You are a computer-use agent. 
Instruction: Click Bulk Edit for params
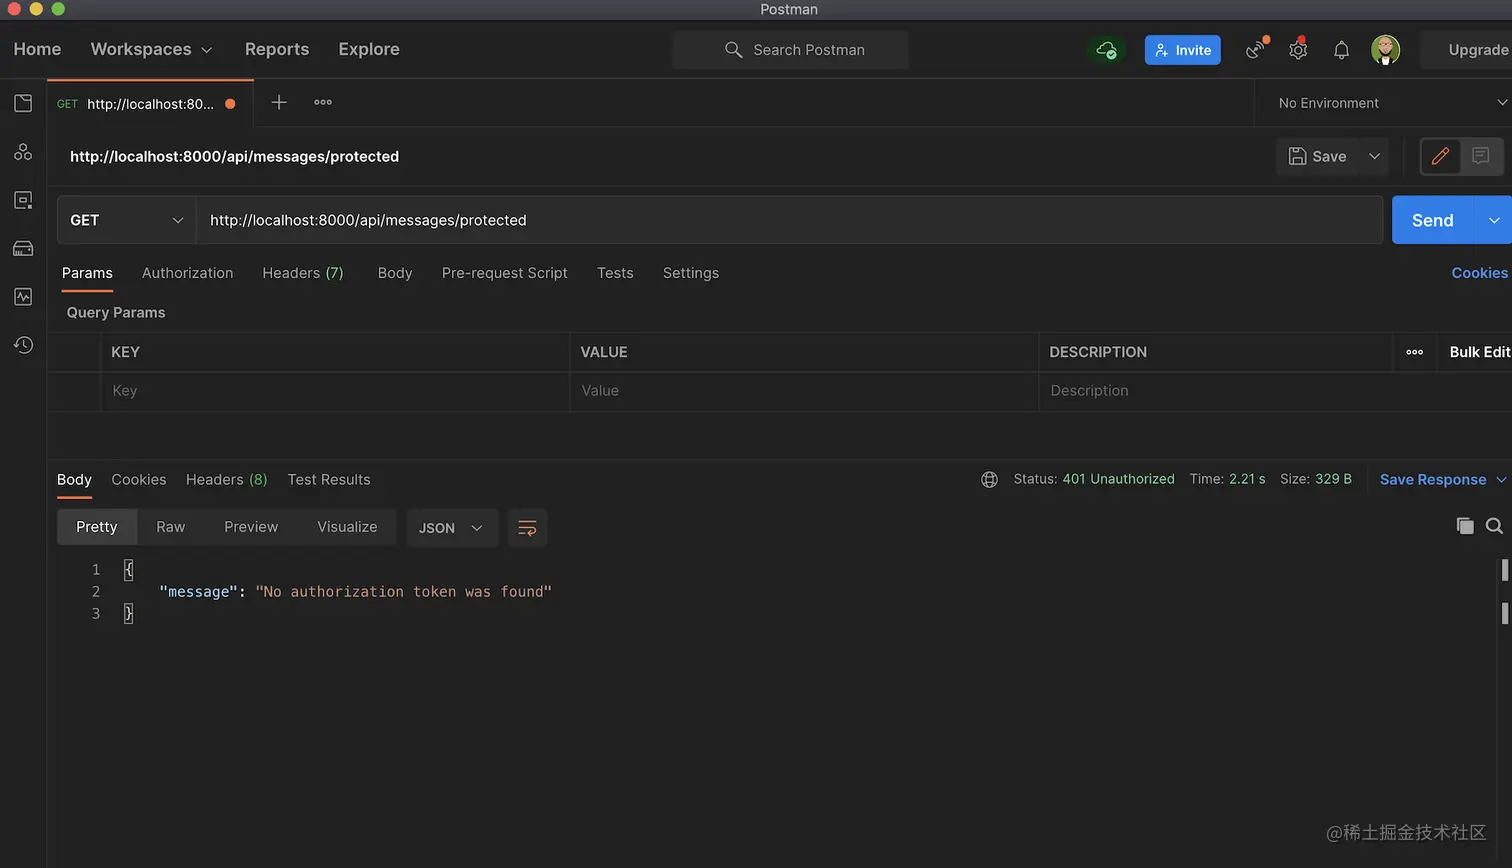[1479, 352]
